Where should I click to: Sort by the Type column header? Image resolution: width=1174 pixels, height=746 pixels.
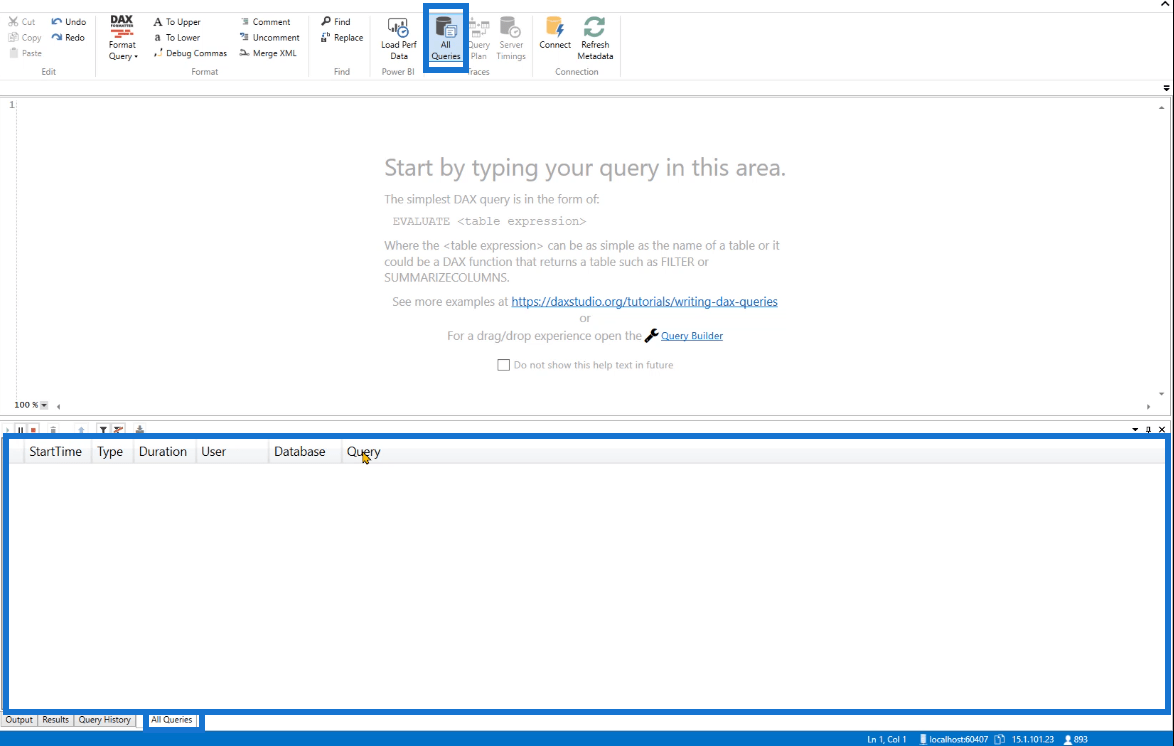[110, 452]
